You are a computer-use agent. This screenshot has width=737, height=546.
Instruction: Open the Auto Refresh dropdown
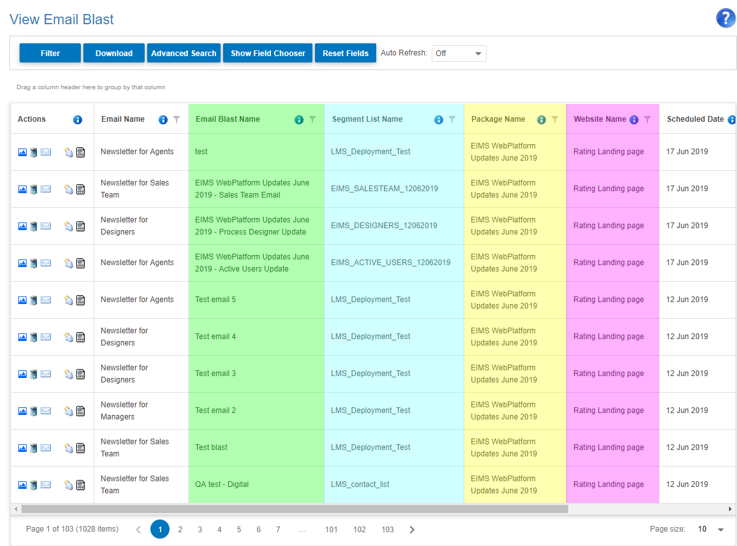459,54
